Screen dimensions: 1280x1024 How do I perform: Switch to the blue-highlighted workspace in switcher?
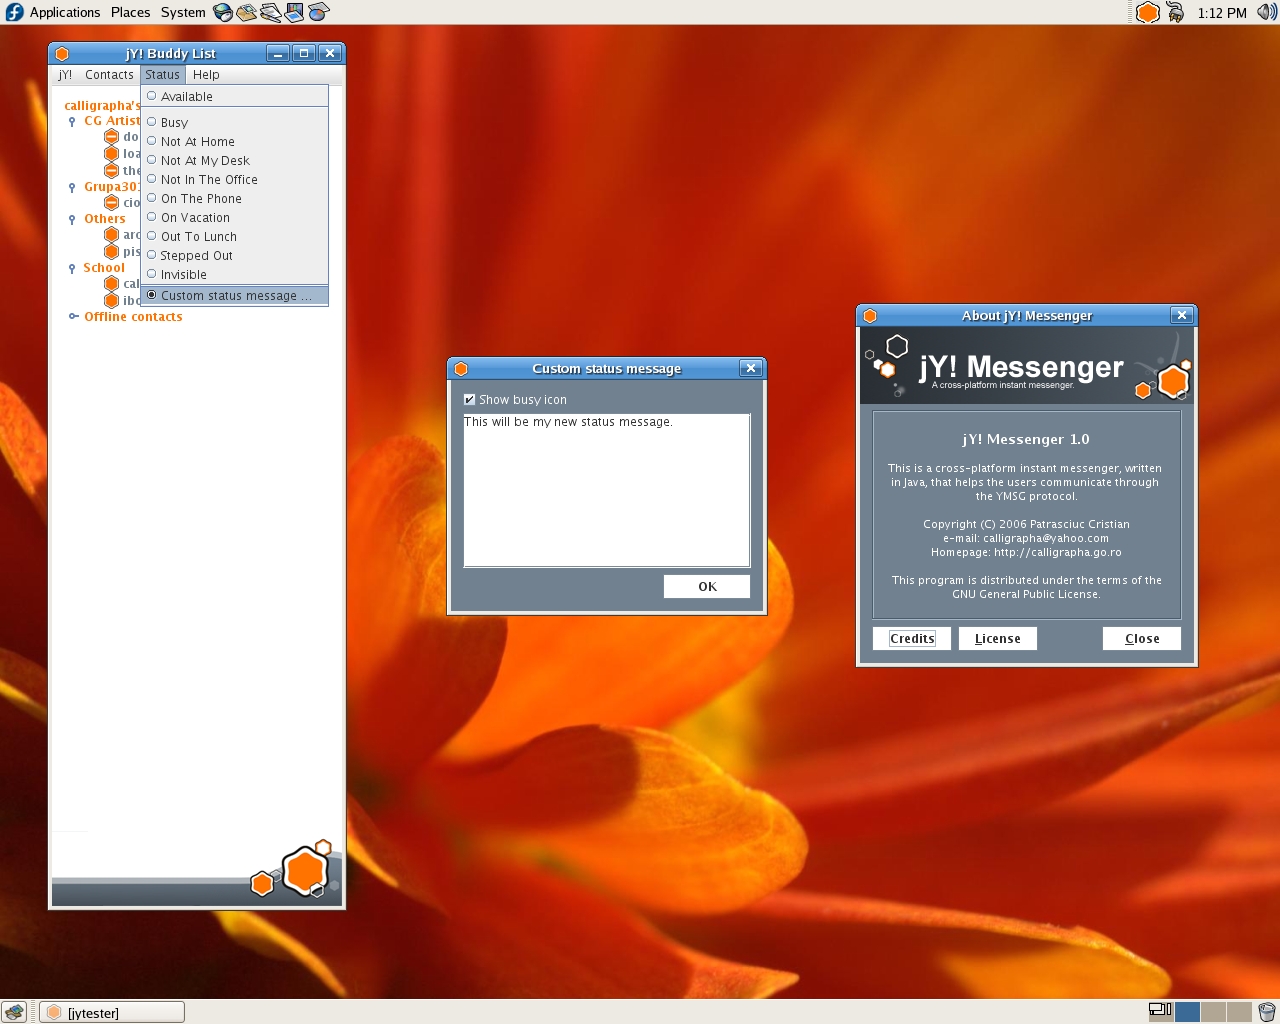tap(1187, 1012)
